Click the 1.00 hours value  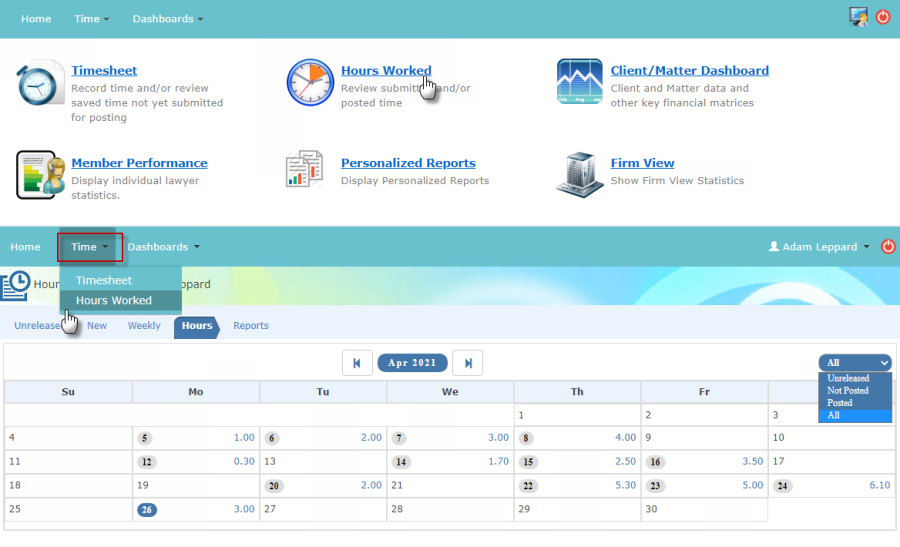coord(244,437)
